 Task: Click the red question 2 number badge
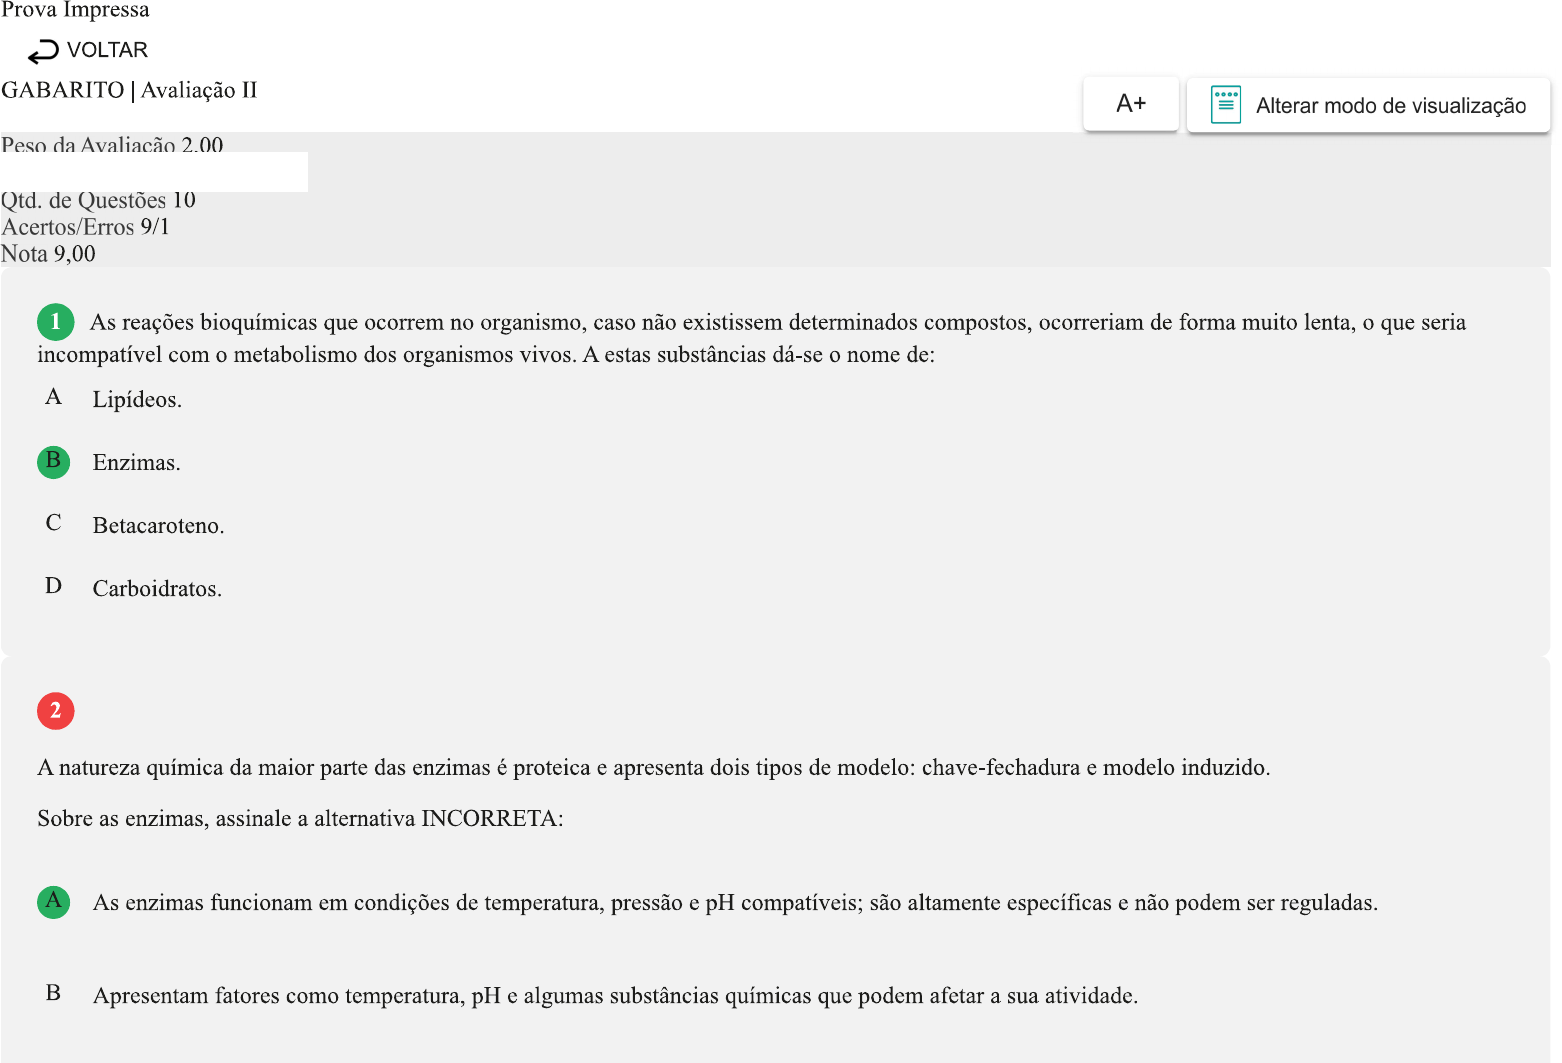coord(55,711)
